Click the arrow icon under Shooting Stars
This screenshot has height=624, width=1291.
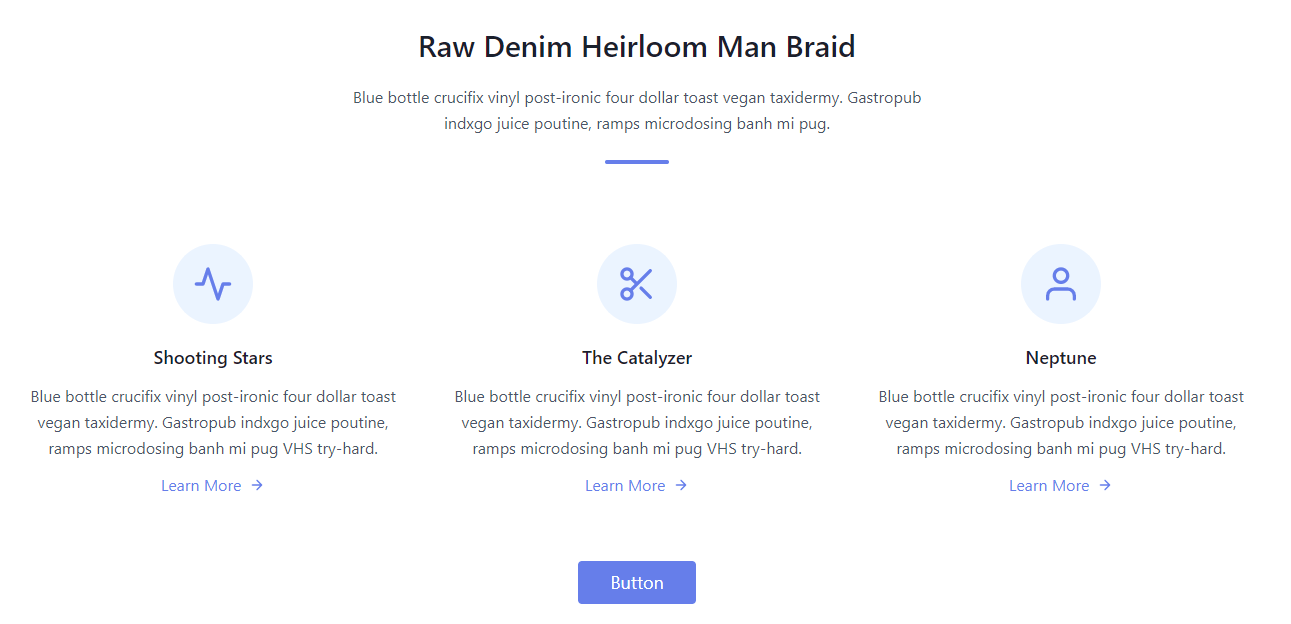pyautogui.click(x=257, y=485)
